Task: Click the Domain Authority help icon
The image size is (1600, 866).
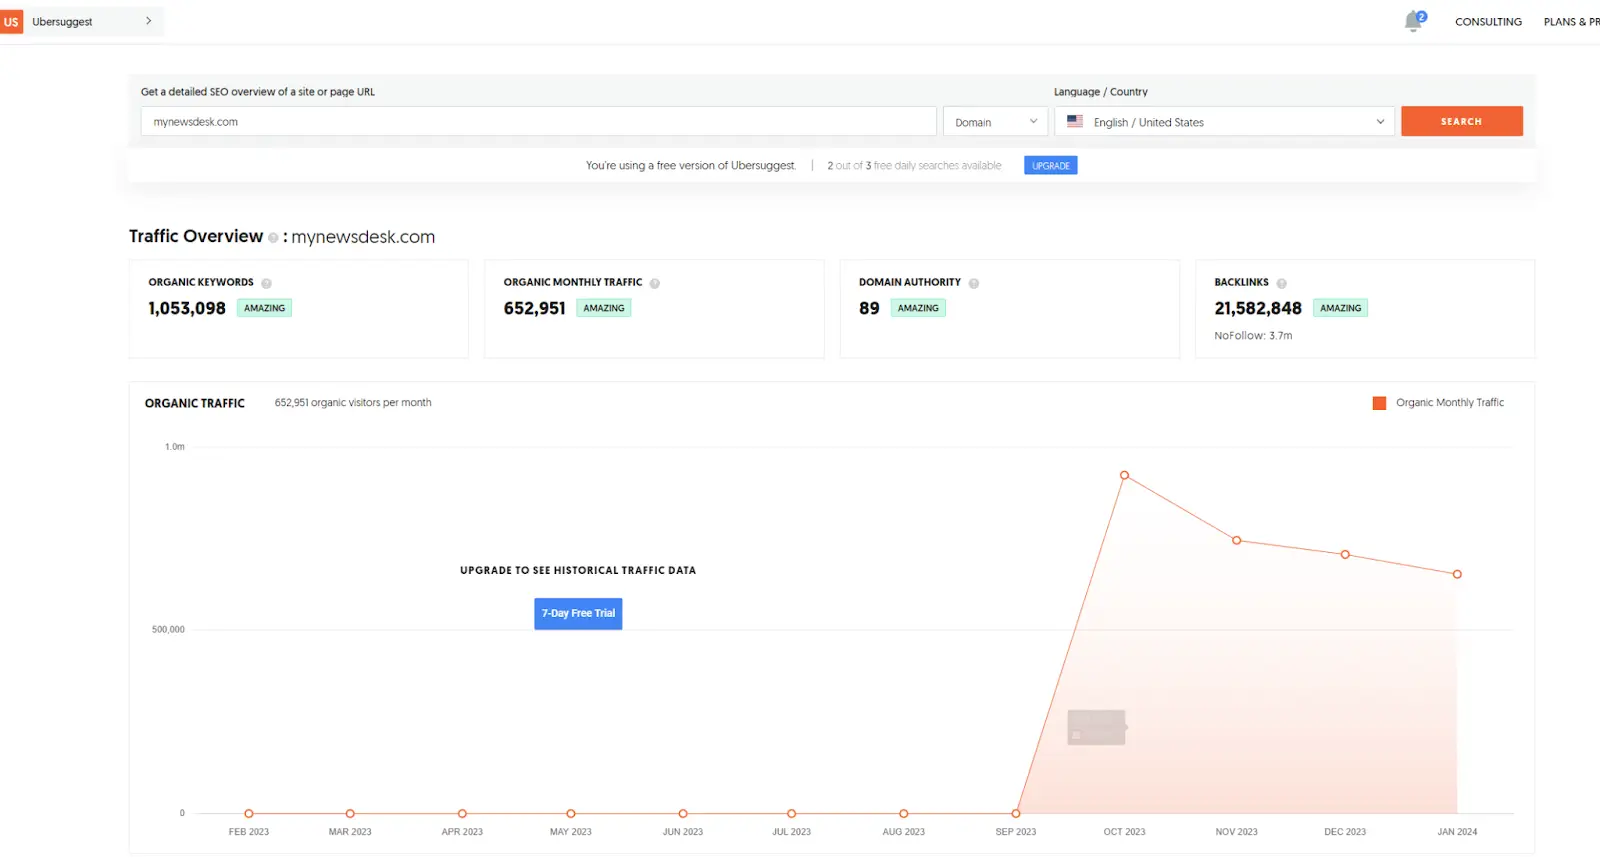Action: [974, 284]
